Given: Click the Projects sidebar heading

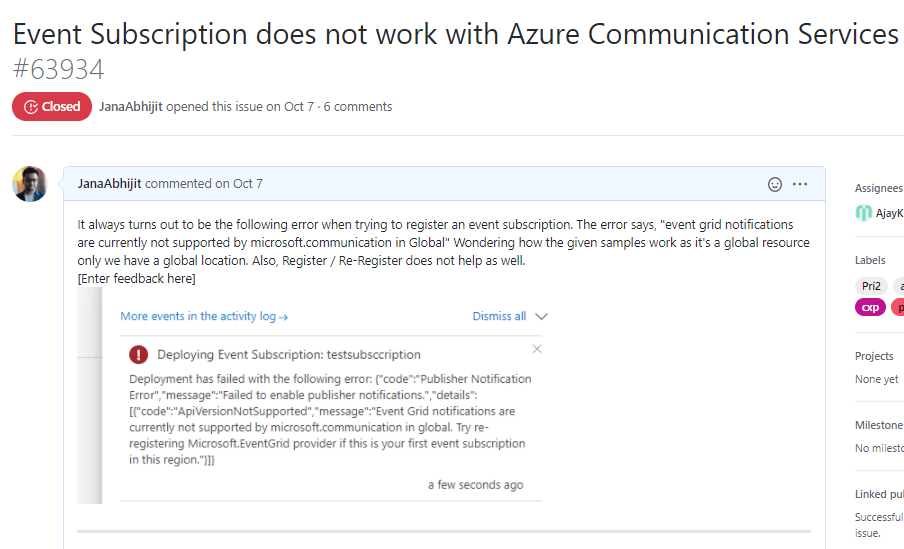Looking at the screenshot, I should click(x=874, y=356).
